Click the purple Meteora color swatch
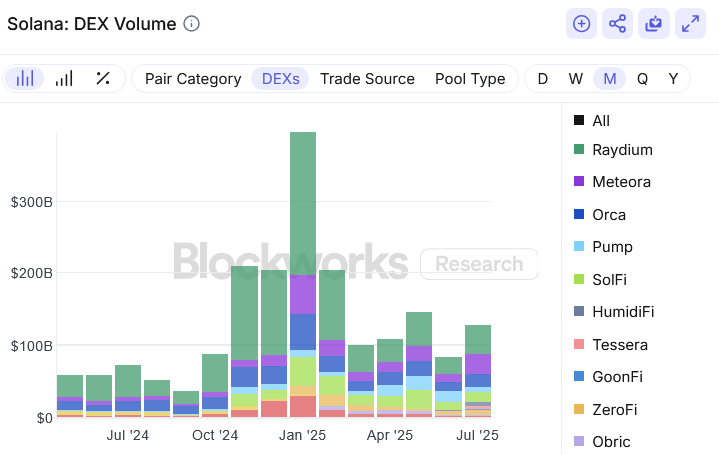Screen dimensions: 719x455 point(579,181)
